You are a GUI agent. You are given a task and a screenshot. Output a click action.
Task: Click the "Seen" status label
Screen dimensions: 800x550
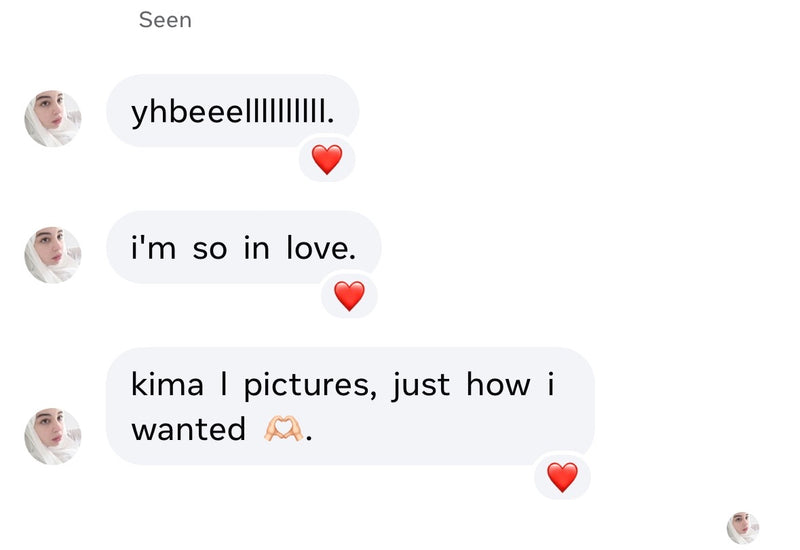165,20
